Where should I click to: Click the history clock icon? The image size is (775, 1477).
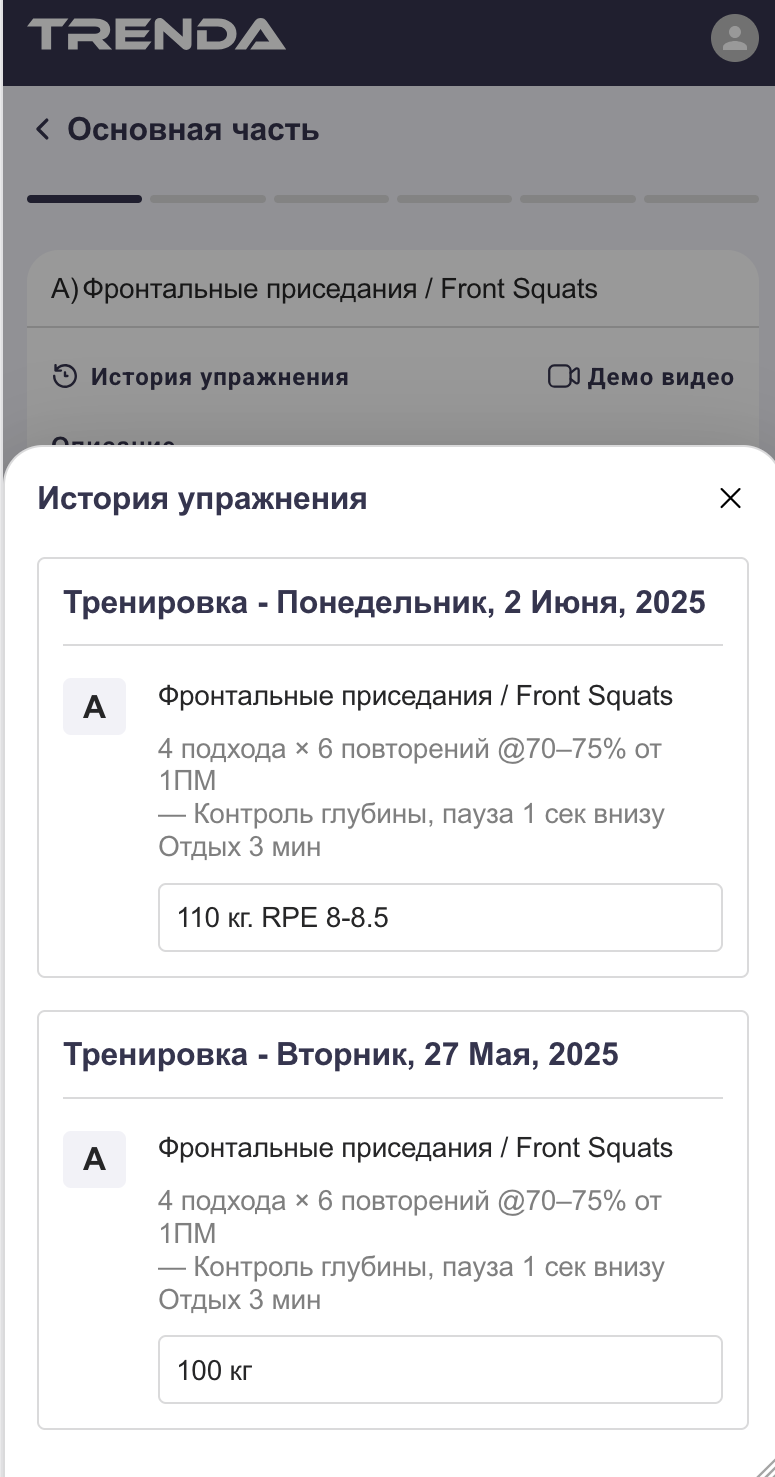point(65,376)
